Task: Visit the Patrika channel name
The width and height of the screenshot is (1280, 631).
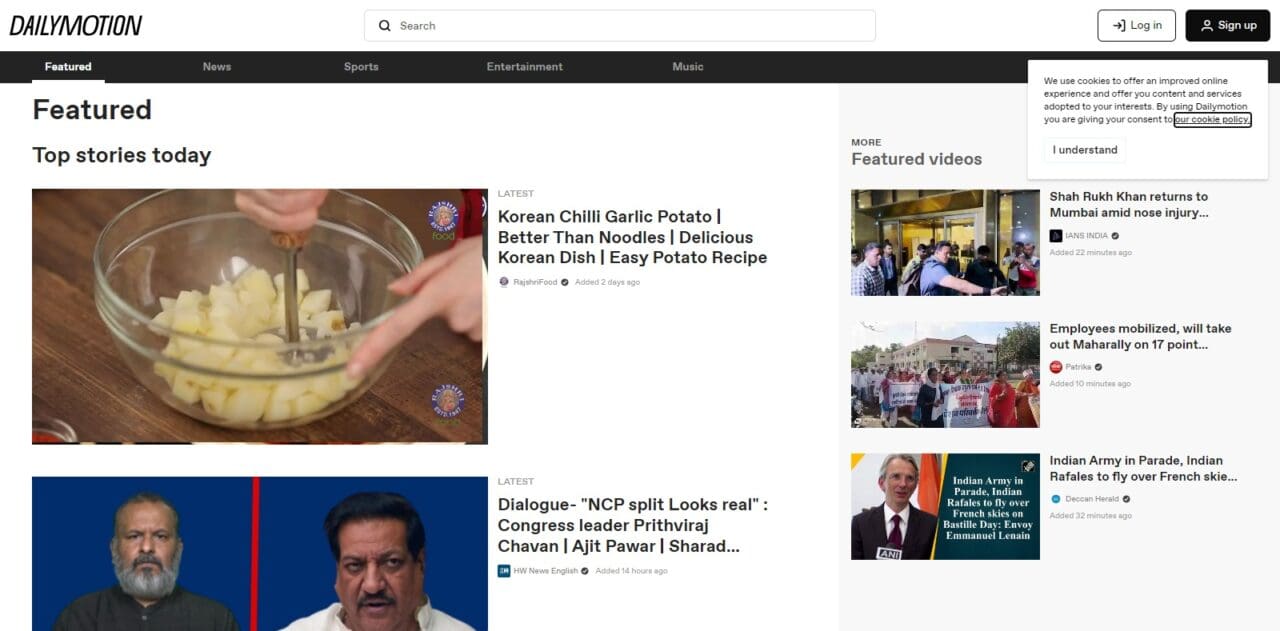Action: [x=1078, y=367]
